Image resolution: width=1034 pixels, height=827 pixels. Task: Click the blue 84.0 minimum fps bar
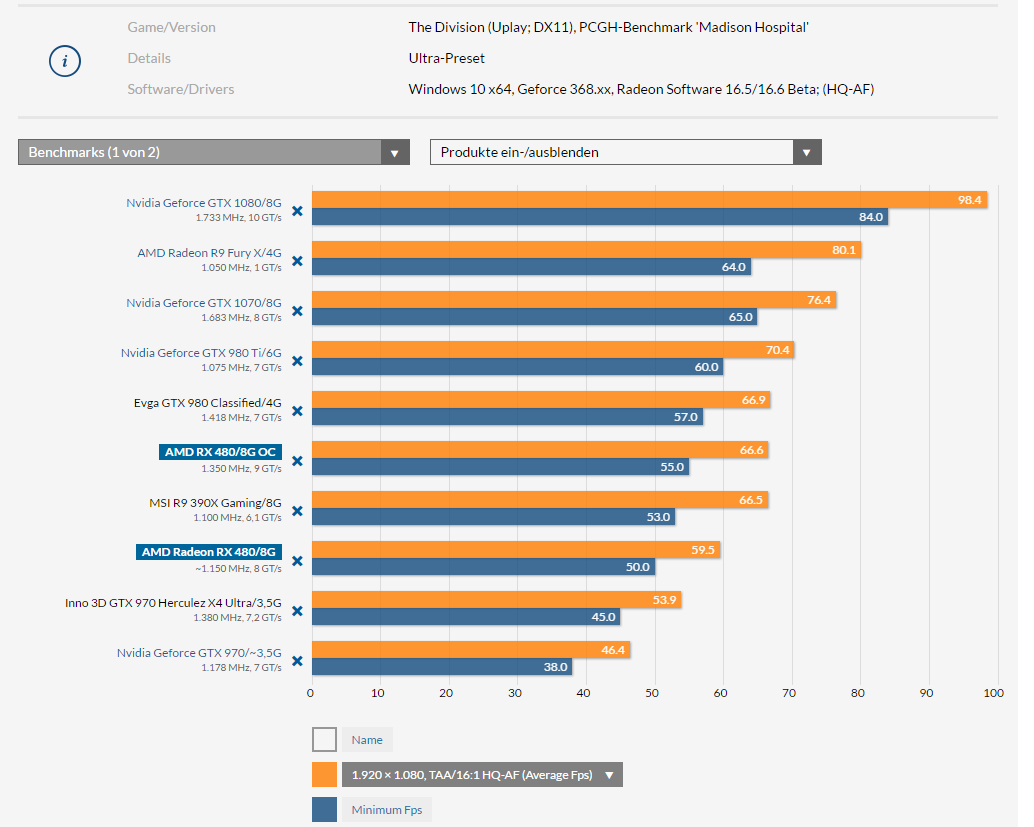click(x=600, y=217)
